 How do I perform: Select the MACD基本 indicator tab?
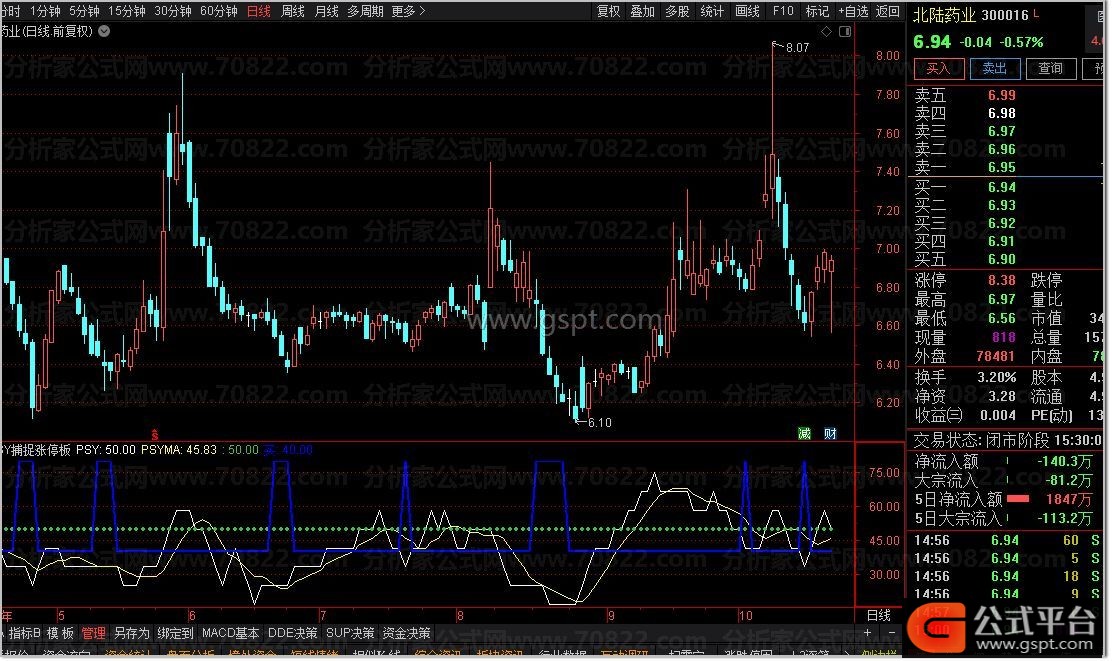click(x=230, y=633)
